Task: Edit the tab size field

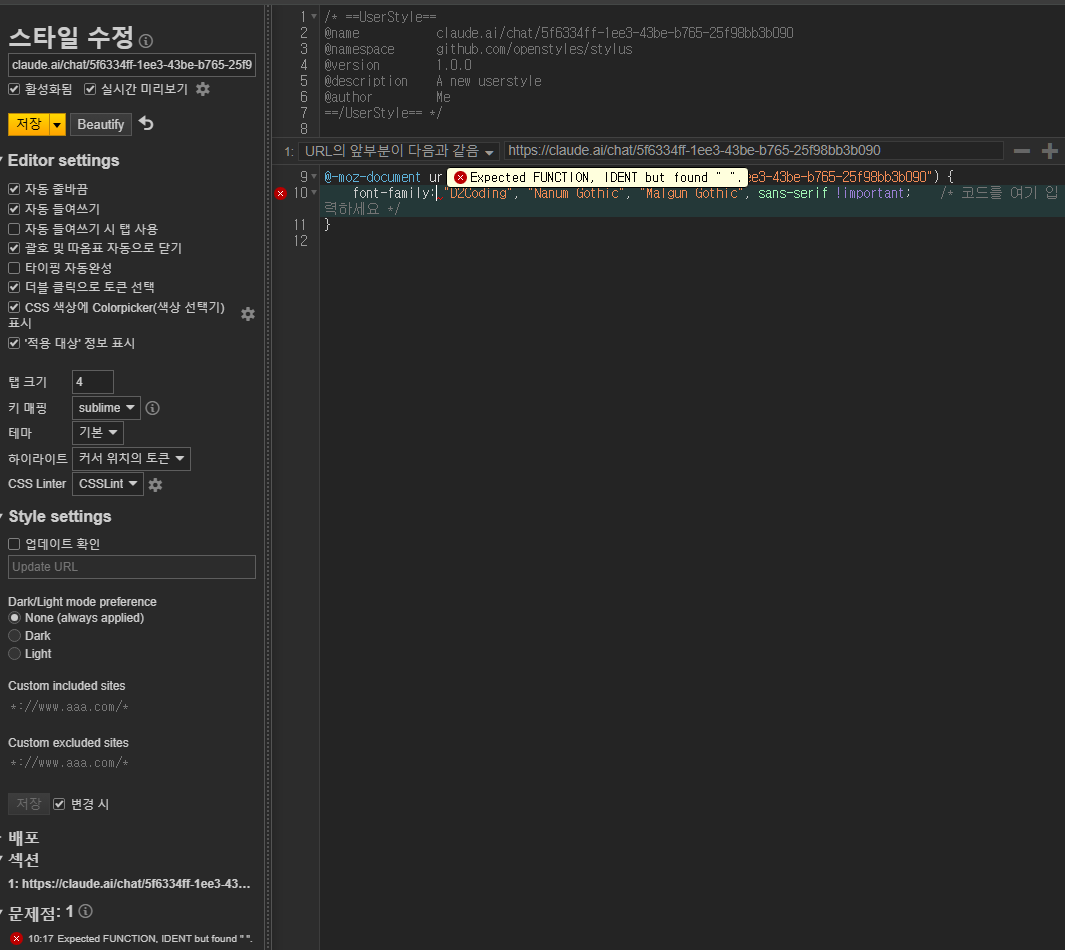Action: pos(92,382)
